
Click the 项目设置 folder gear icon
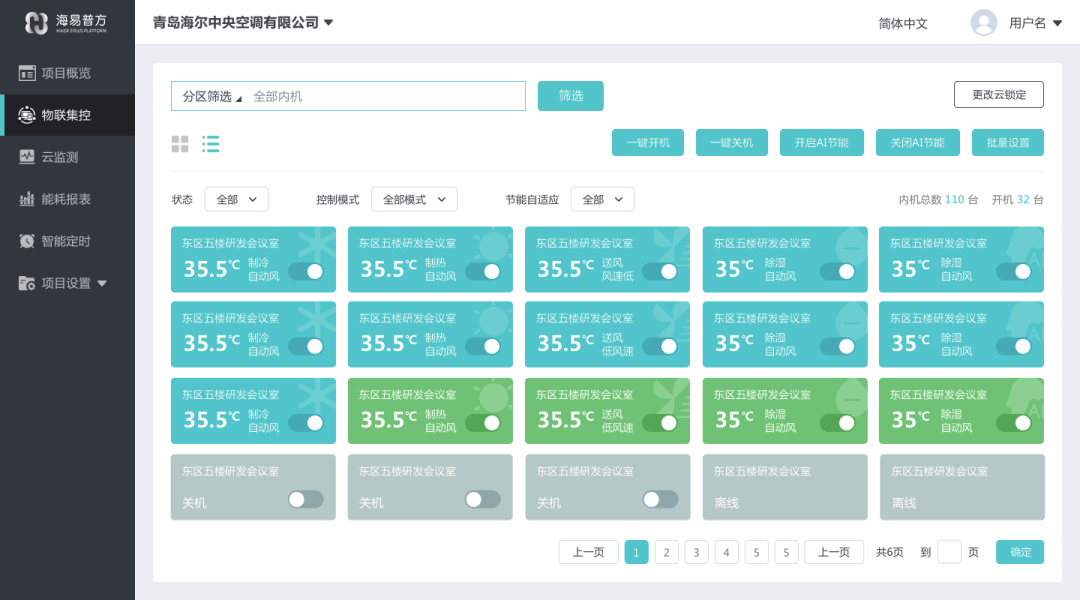pos(27,283)
